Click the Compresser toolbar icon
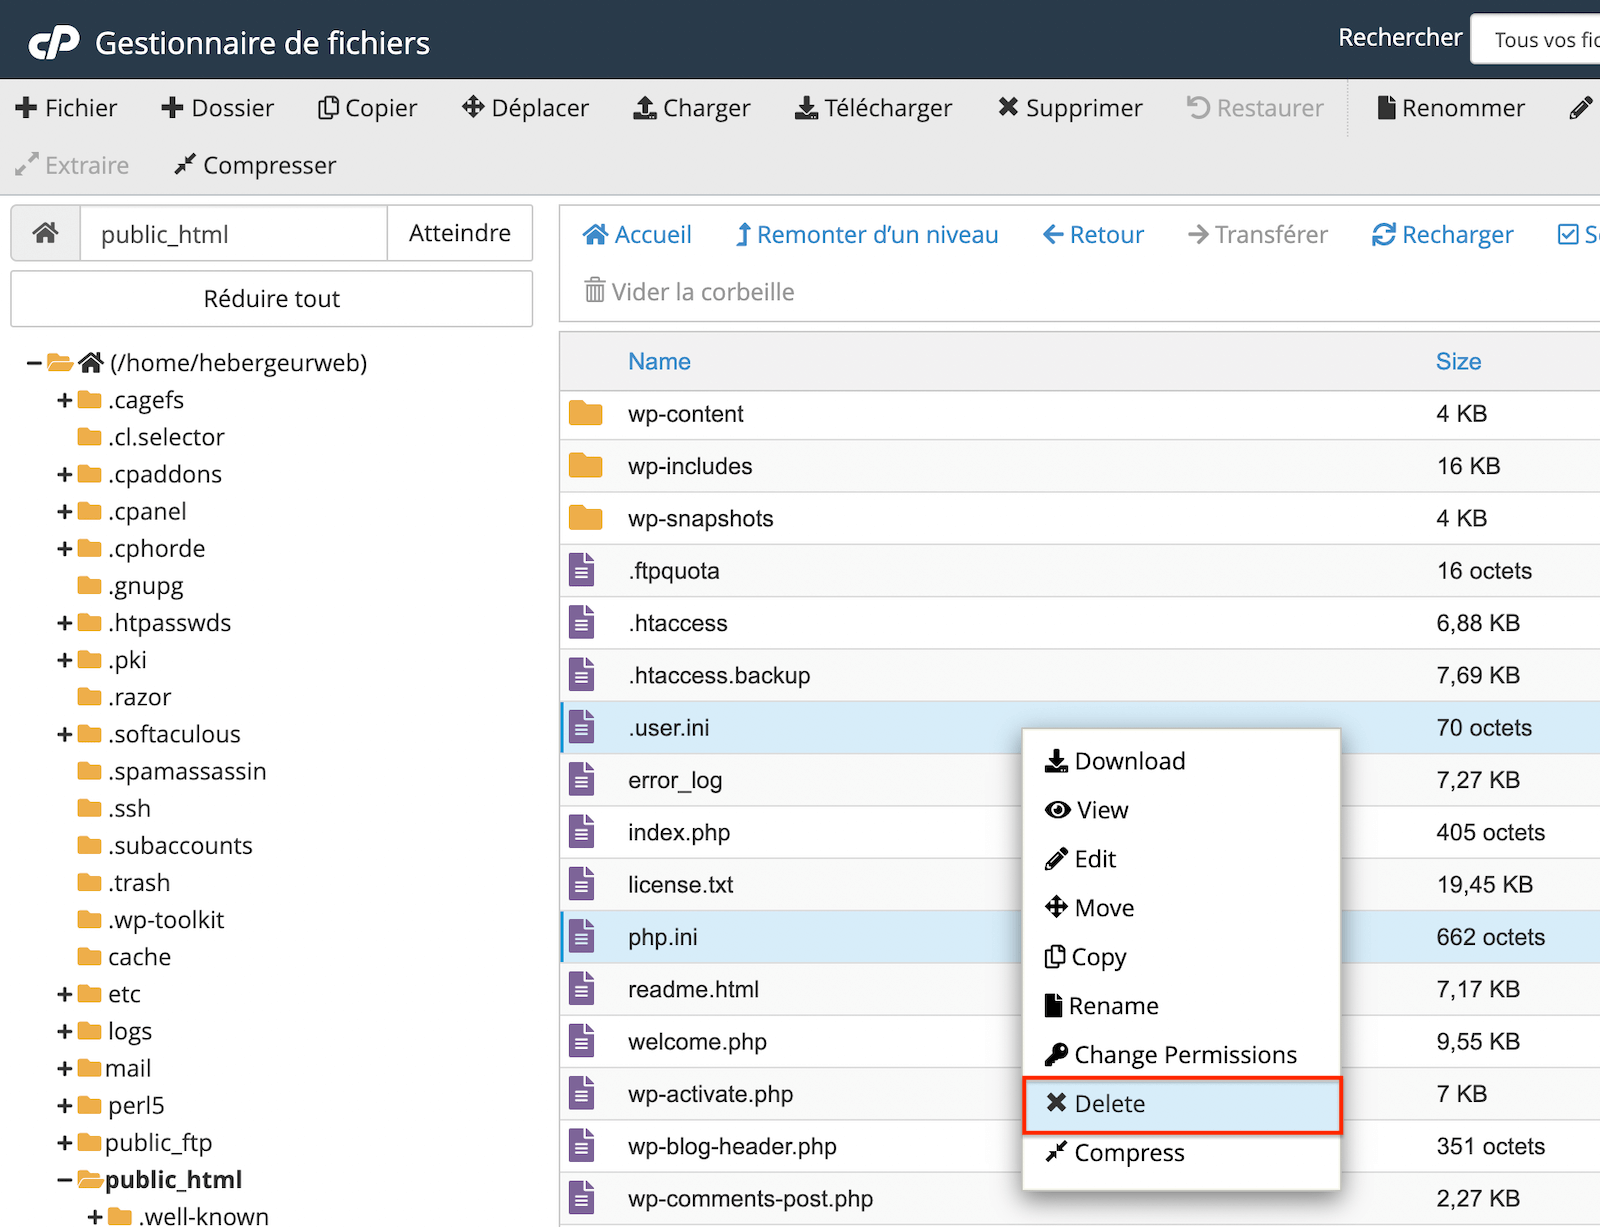 pos(185,165)
